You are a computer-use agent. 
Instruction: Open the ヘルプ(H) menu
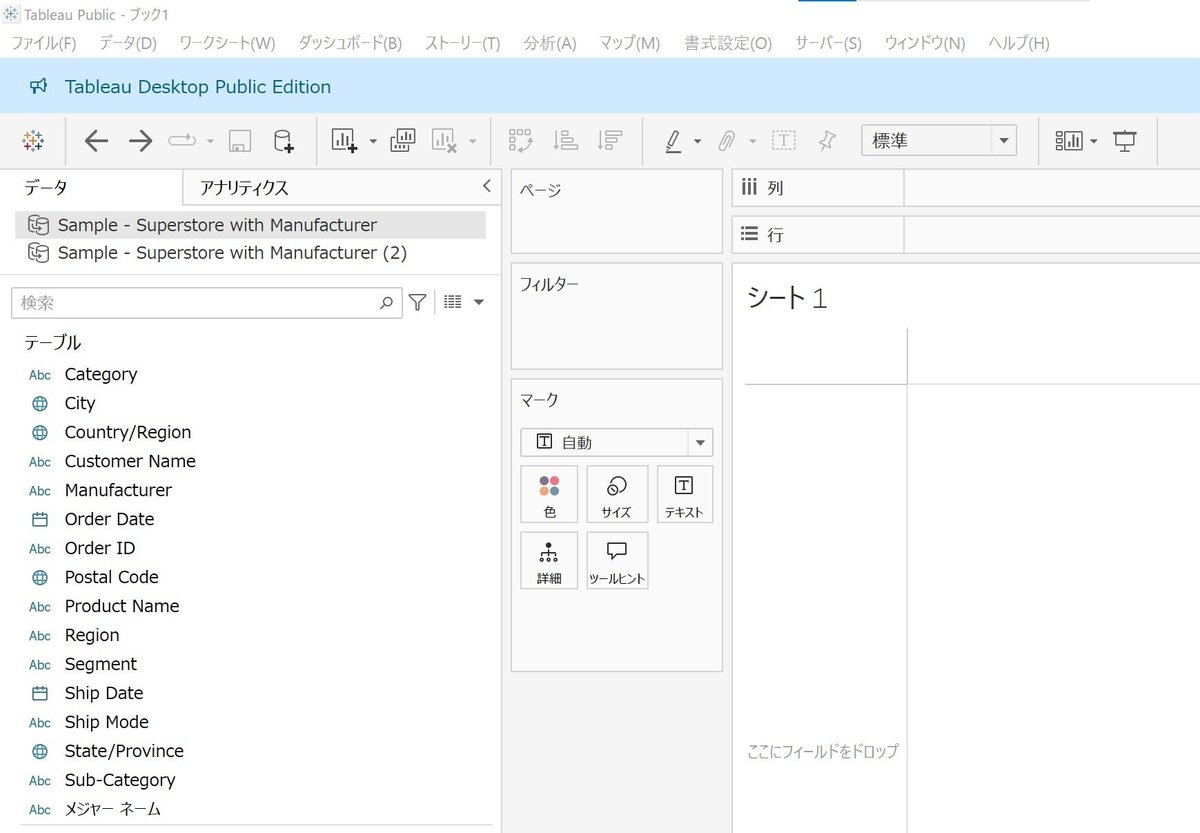[1019, 43]
